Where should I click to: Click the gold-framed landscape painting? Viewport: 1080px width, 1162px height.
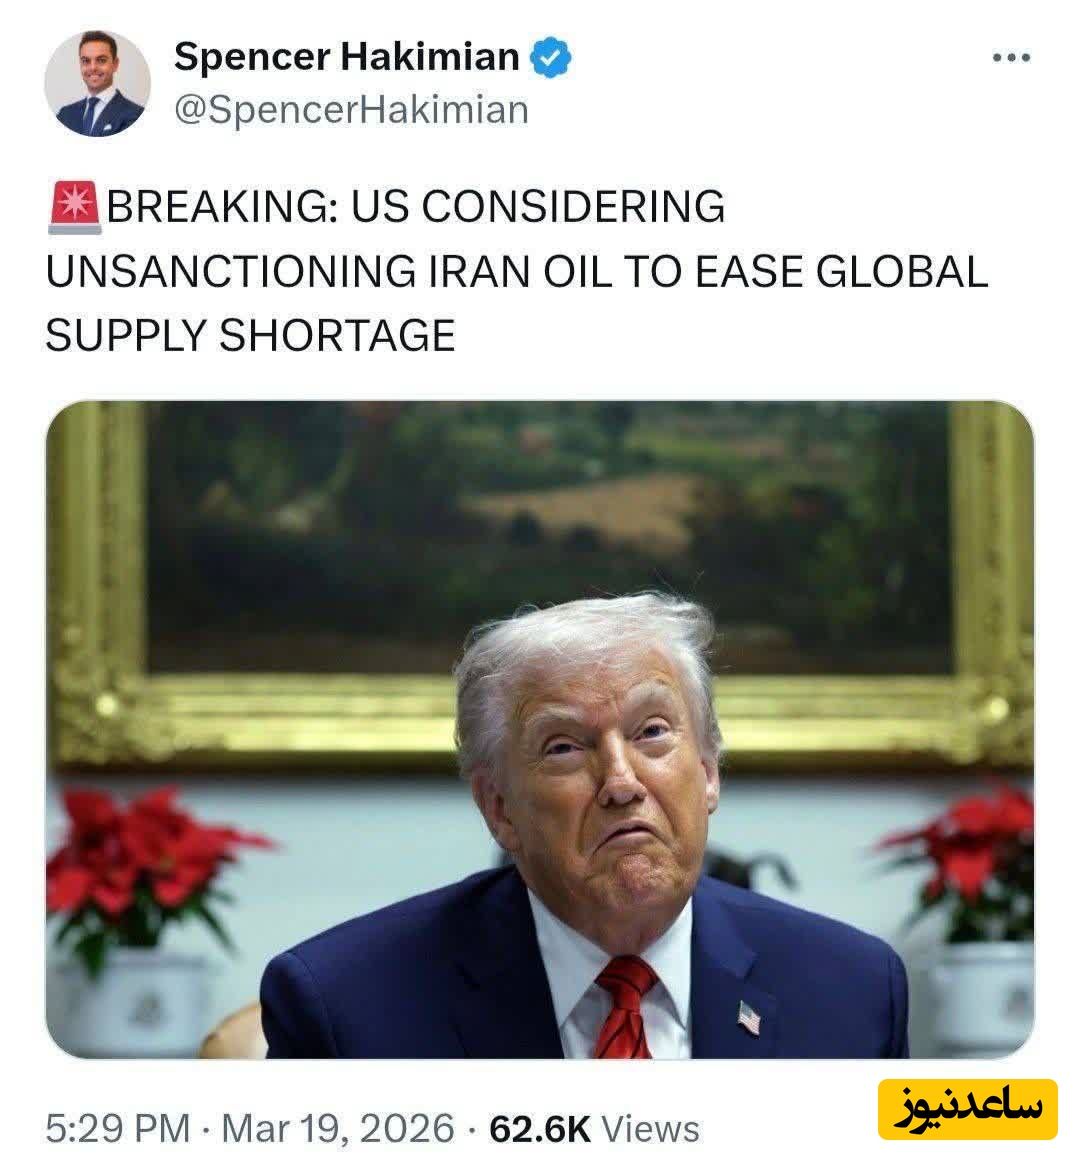(x=540, y=578)
